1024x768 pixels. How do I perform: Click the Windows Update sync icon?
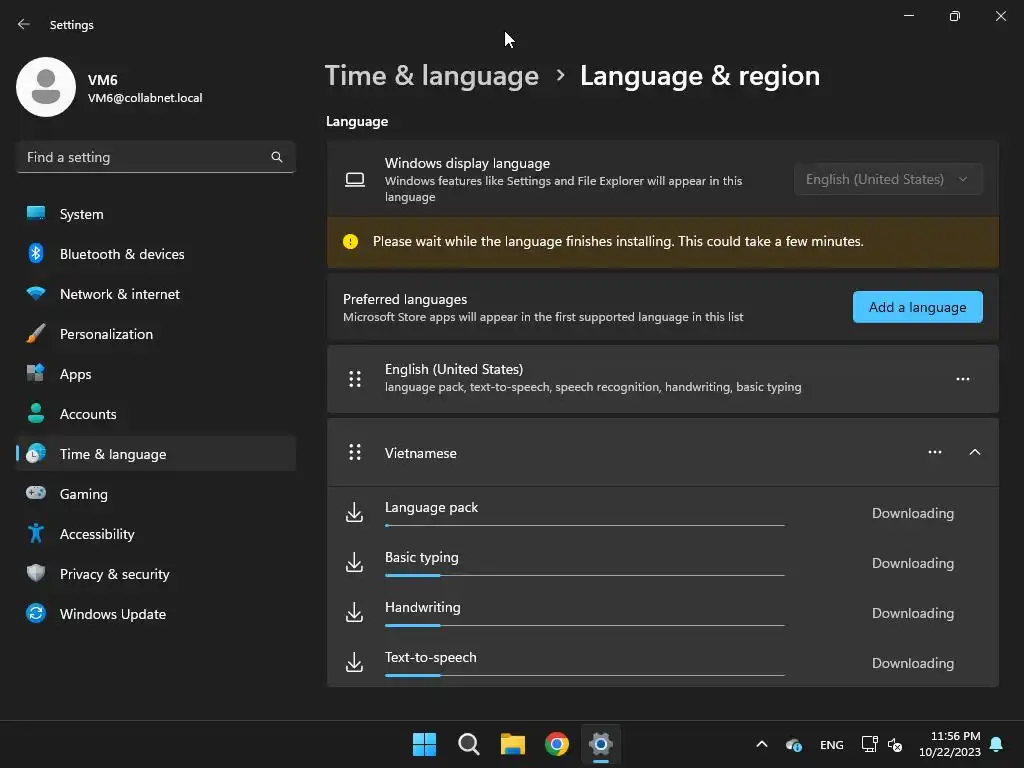36,613
